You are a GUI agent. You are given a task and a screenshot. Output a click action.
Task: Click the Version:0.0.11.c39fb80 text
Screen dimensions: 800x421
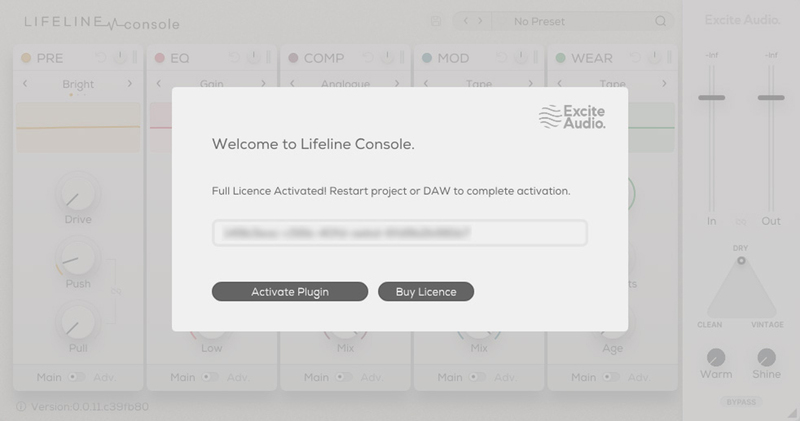[x=90, y=407]
